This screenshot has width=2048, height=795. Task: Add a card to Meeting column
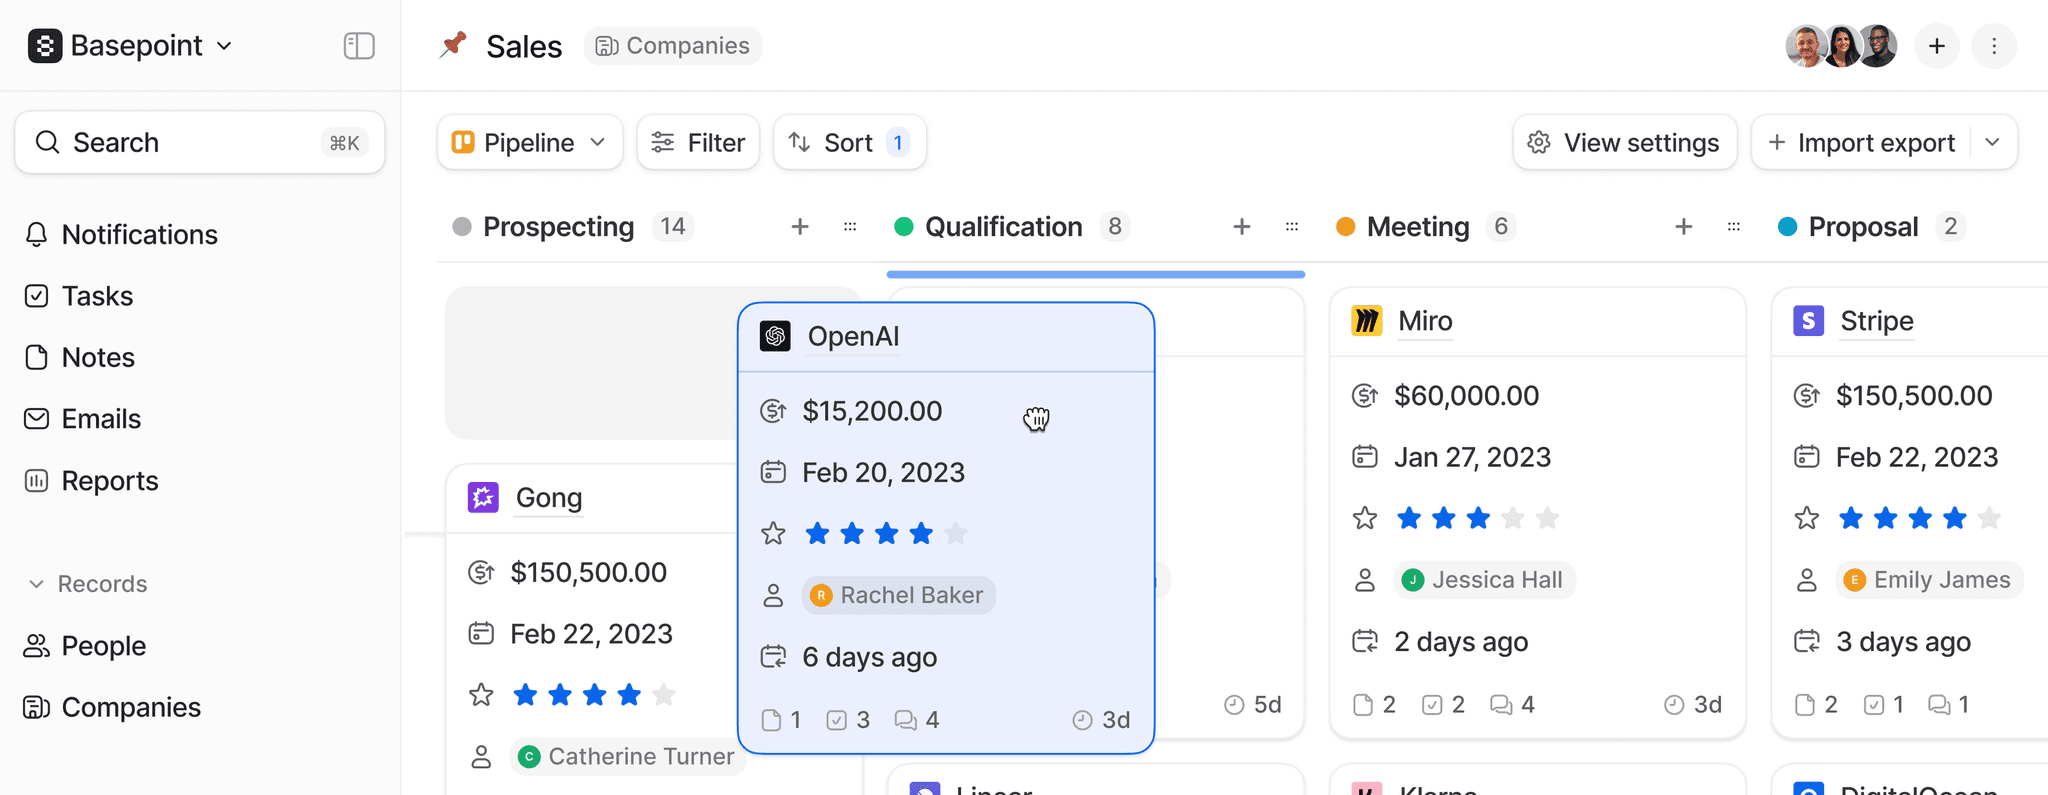click(x=1684, y=227)
